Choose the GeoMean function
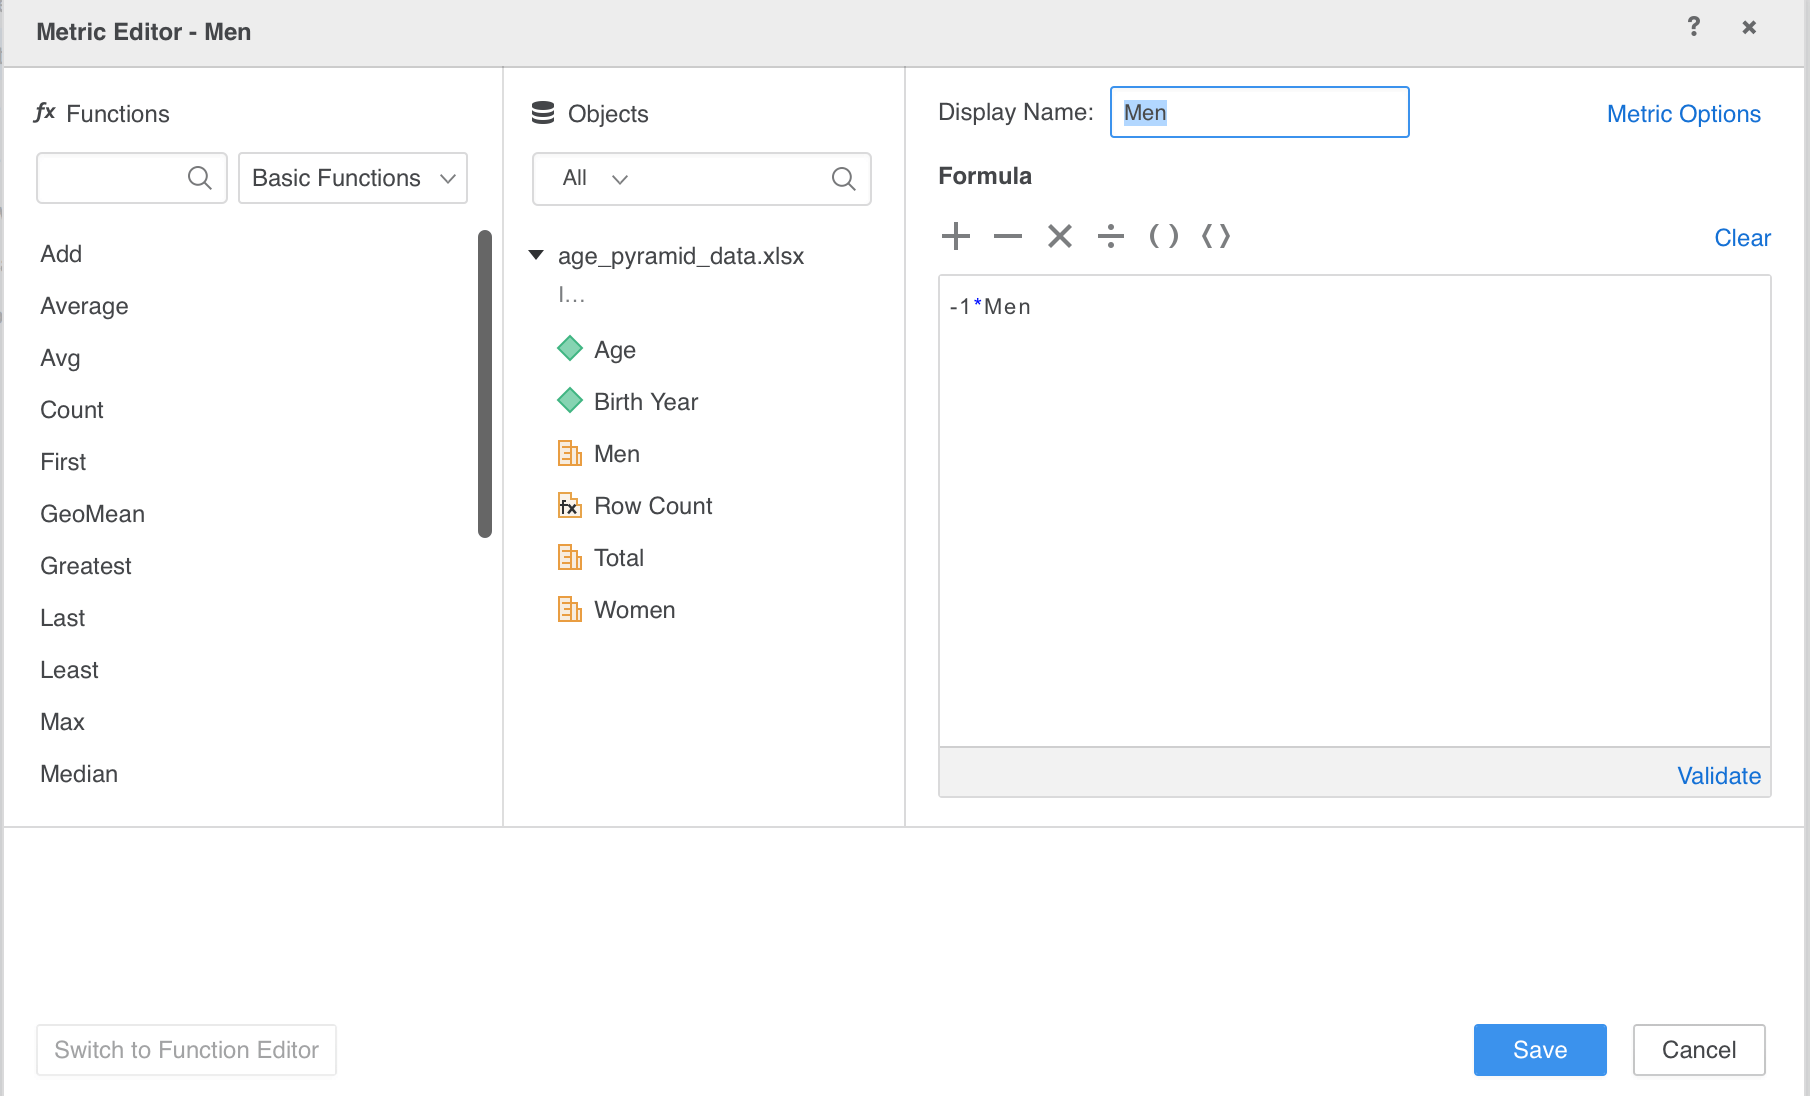The image size is (1810, 1096). (x=93, y=514)
